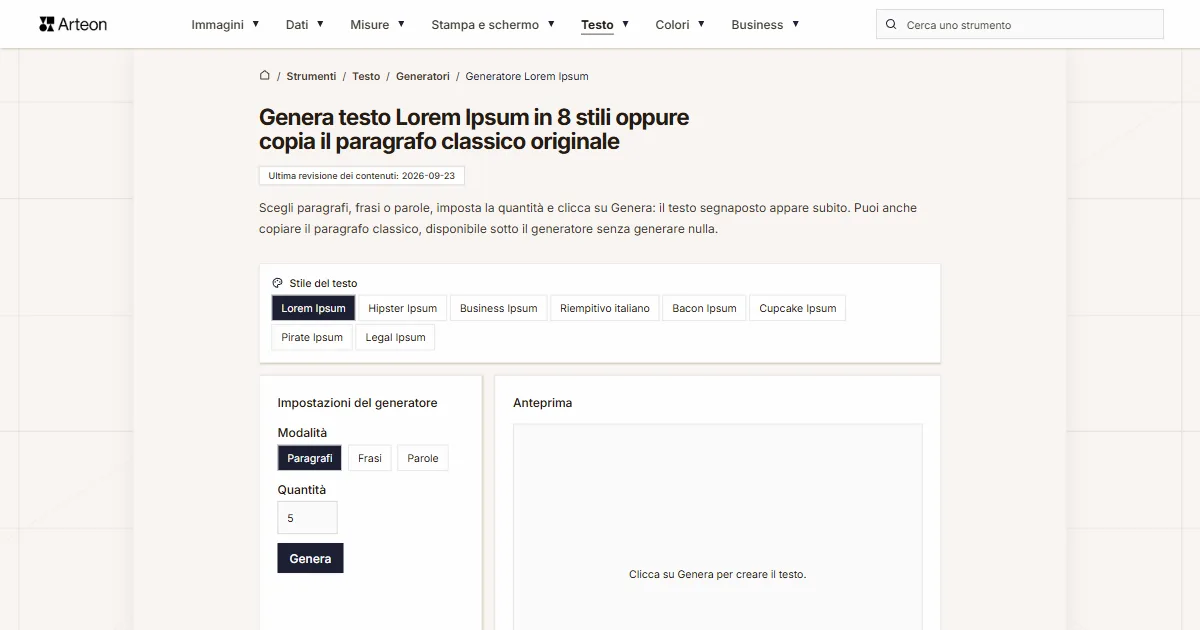
Task: Switch mode to Parole
Action: [x=423, y=458]
